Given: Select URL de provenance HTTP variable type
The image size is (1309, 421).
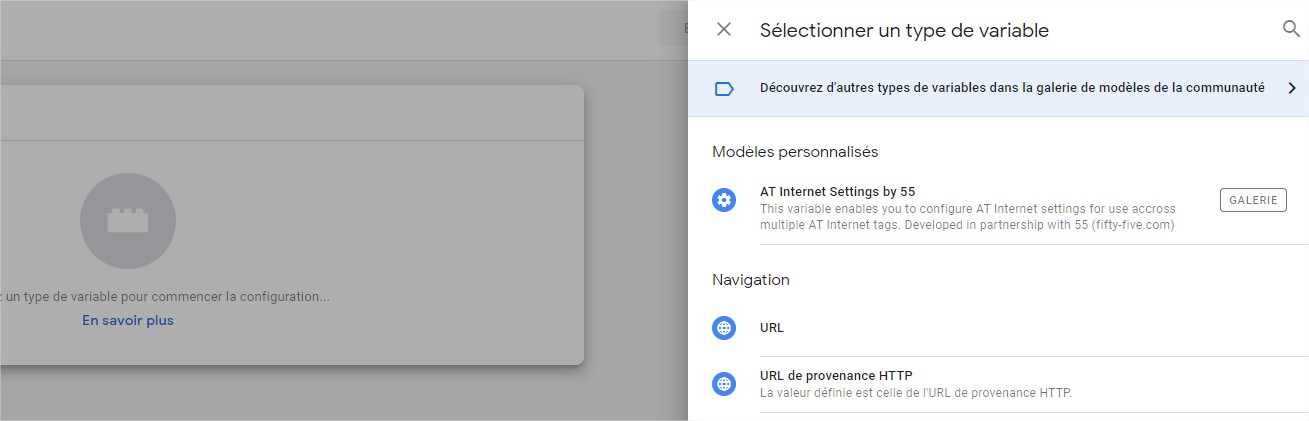Looking at the screenshot, I should (836, 375).
